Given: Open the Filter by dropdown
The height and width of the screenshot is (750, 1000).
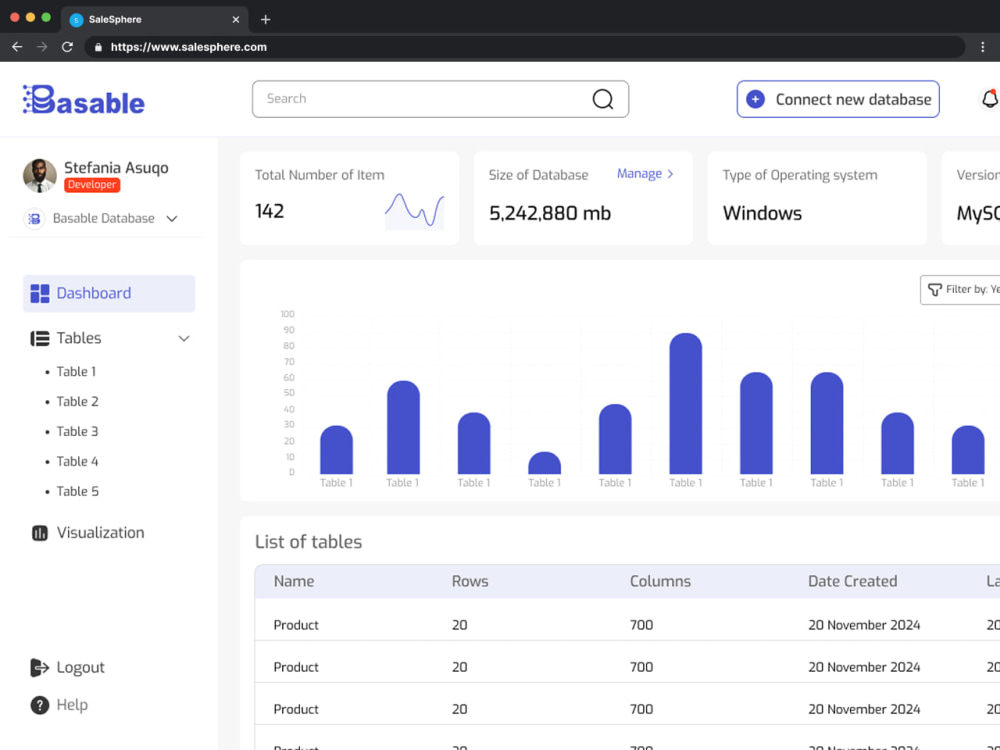Looking at the screenshot, I should pos(960,290).
